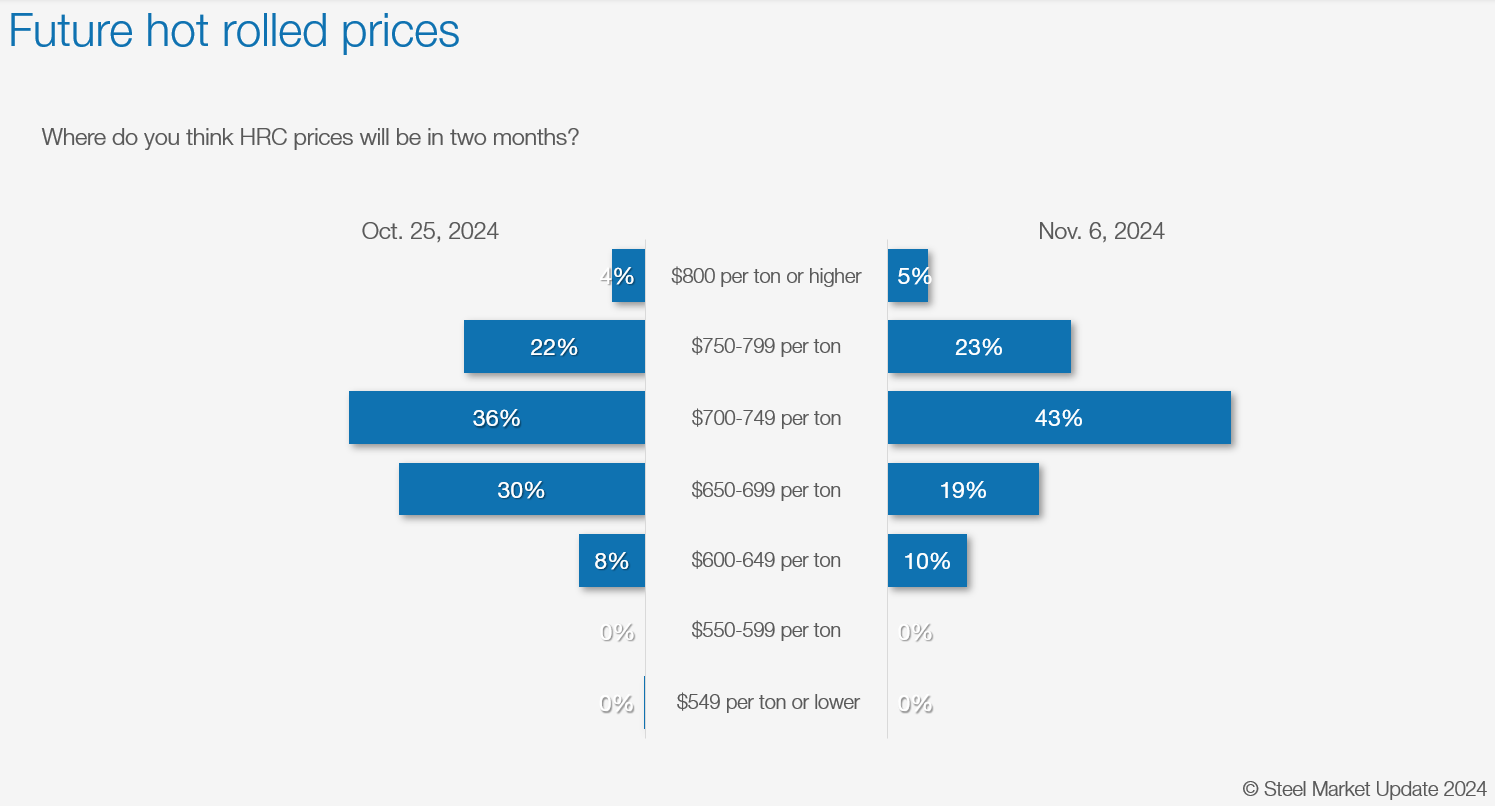Screen dimensions: 1495x806
Task: Pick the 19% bar for Nov. 6
Action: pyautogui.click(x=963, y=490)
